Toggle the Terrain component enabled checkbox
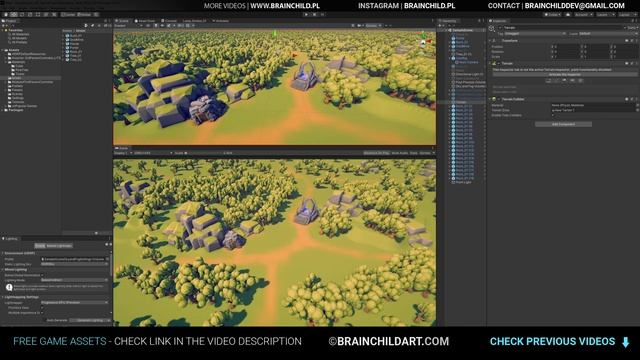Image resolution: width=640 pixels, height=360 pixels. click(499, 64)
